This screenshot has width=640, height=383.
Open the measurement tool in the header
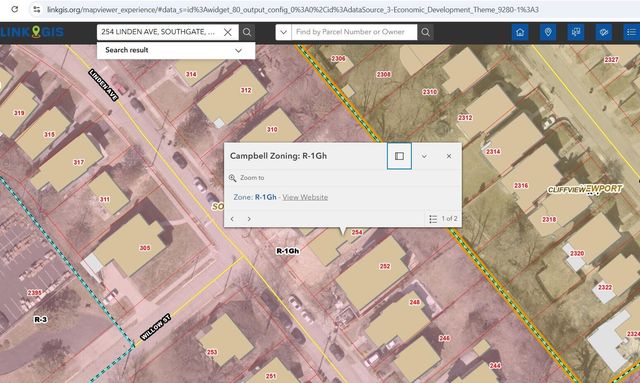pos(603,32)
